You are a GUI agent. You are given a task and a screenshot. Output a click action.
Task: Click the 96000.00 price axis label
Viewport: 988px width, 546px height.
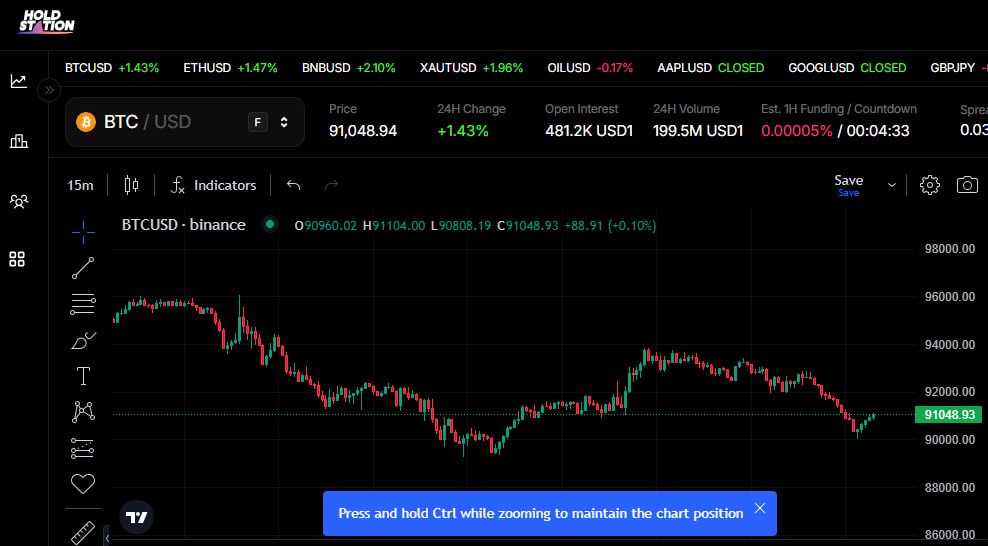click(x=950, y=297)
